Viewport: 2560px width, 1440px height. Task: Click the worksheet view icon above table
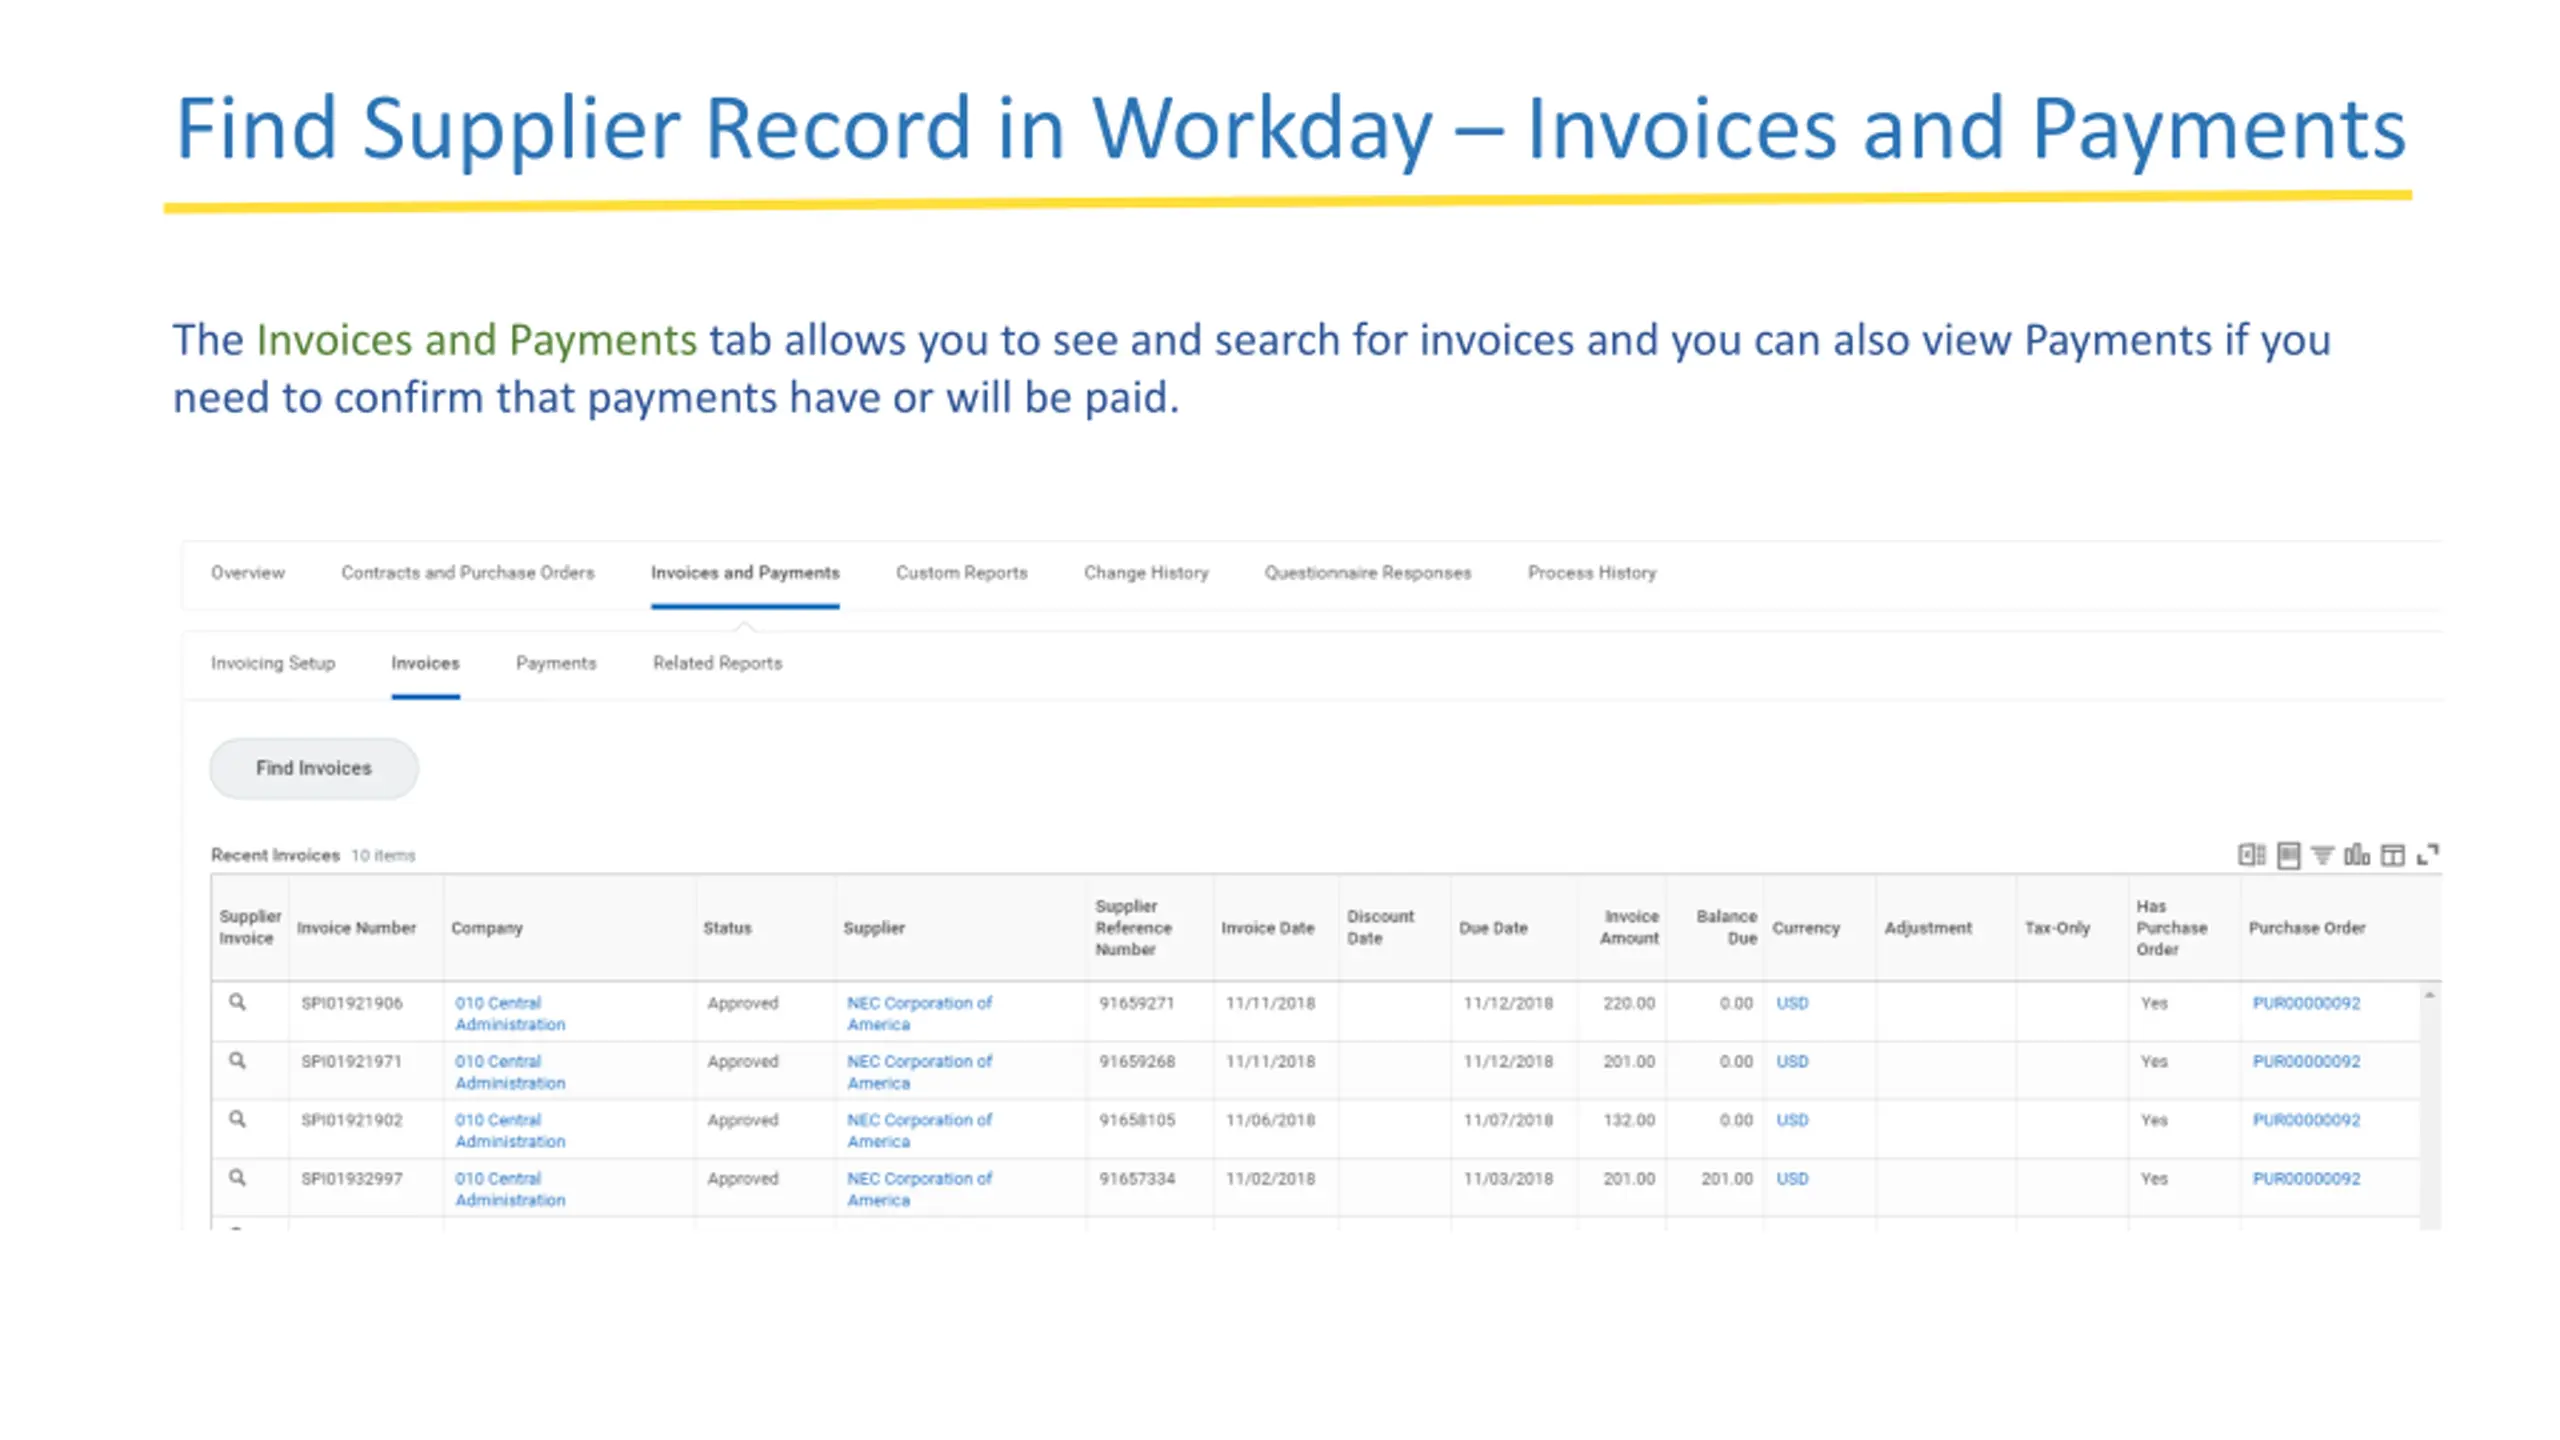[2288, 855]
